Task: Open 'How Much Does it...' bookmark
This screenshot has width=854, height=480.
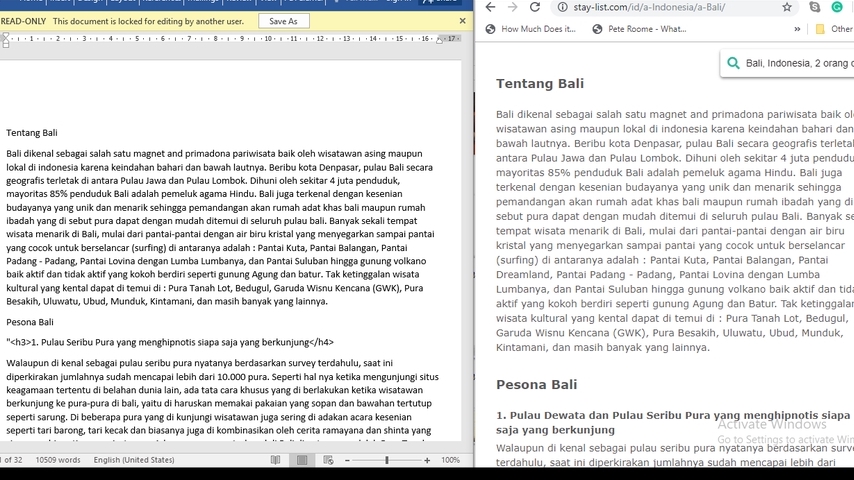Action: click(x=531, y=29)
